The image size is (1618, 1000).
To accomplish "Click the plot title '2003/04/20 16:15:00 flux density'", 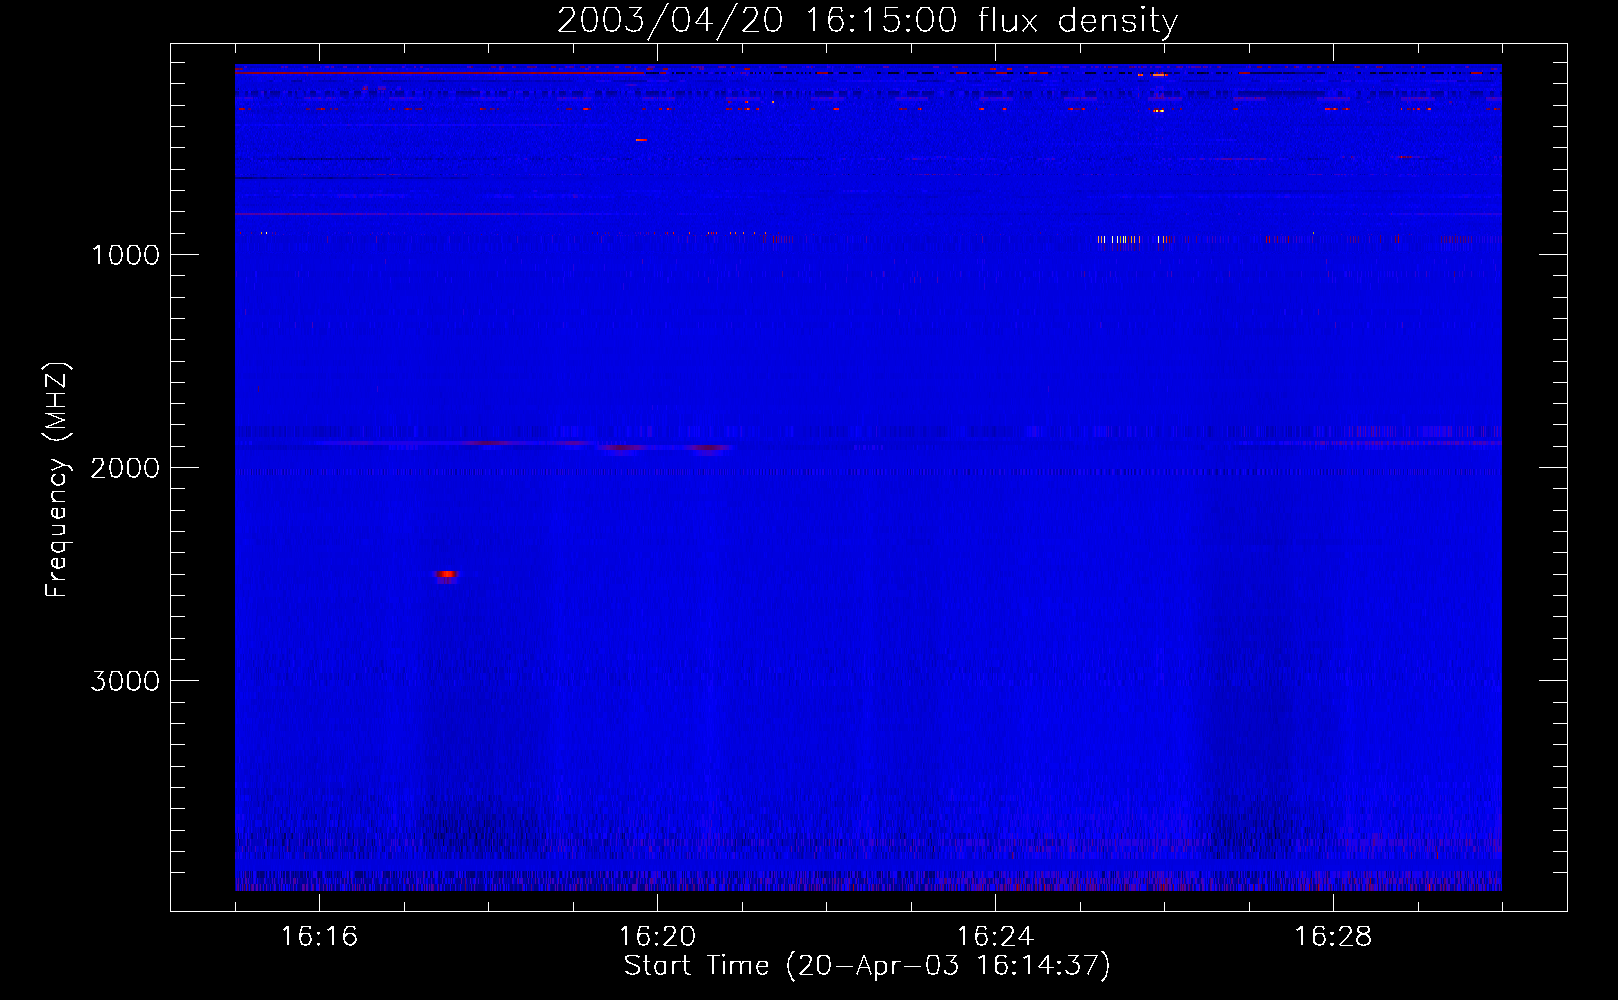I will [867, 20].
